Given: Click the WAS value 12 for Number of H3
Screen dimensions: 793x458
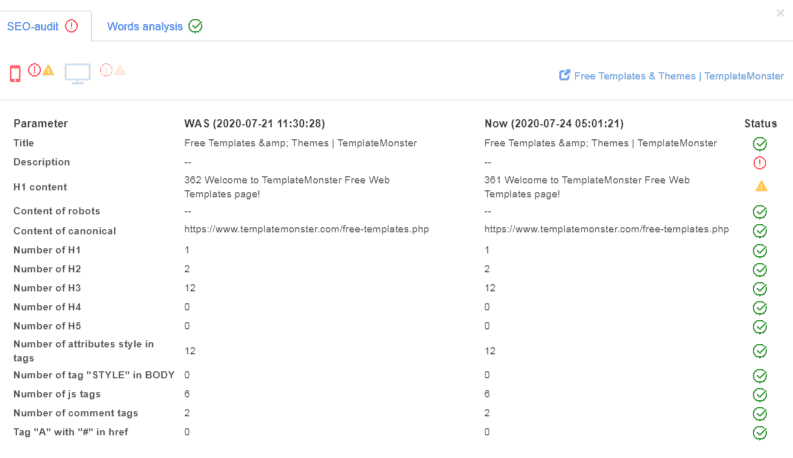Looking at the screenshot, I should tap(190, 288).
